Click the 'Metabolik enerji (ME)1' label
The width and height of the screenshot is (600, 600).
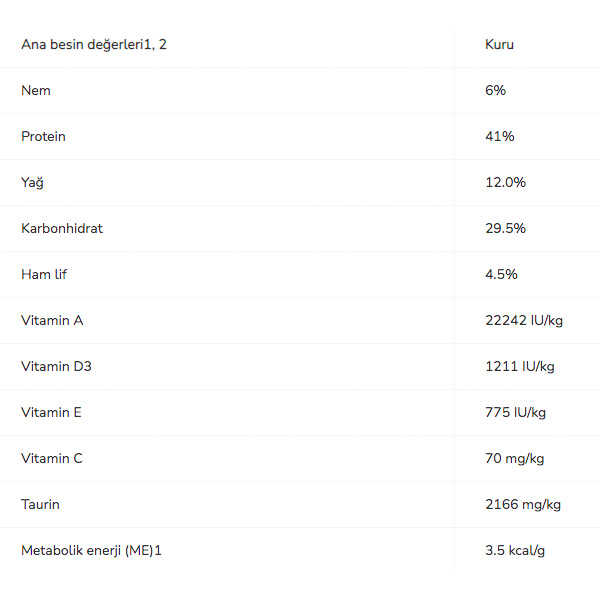(x=91, y=550)
